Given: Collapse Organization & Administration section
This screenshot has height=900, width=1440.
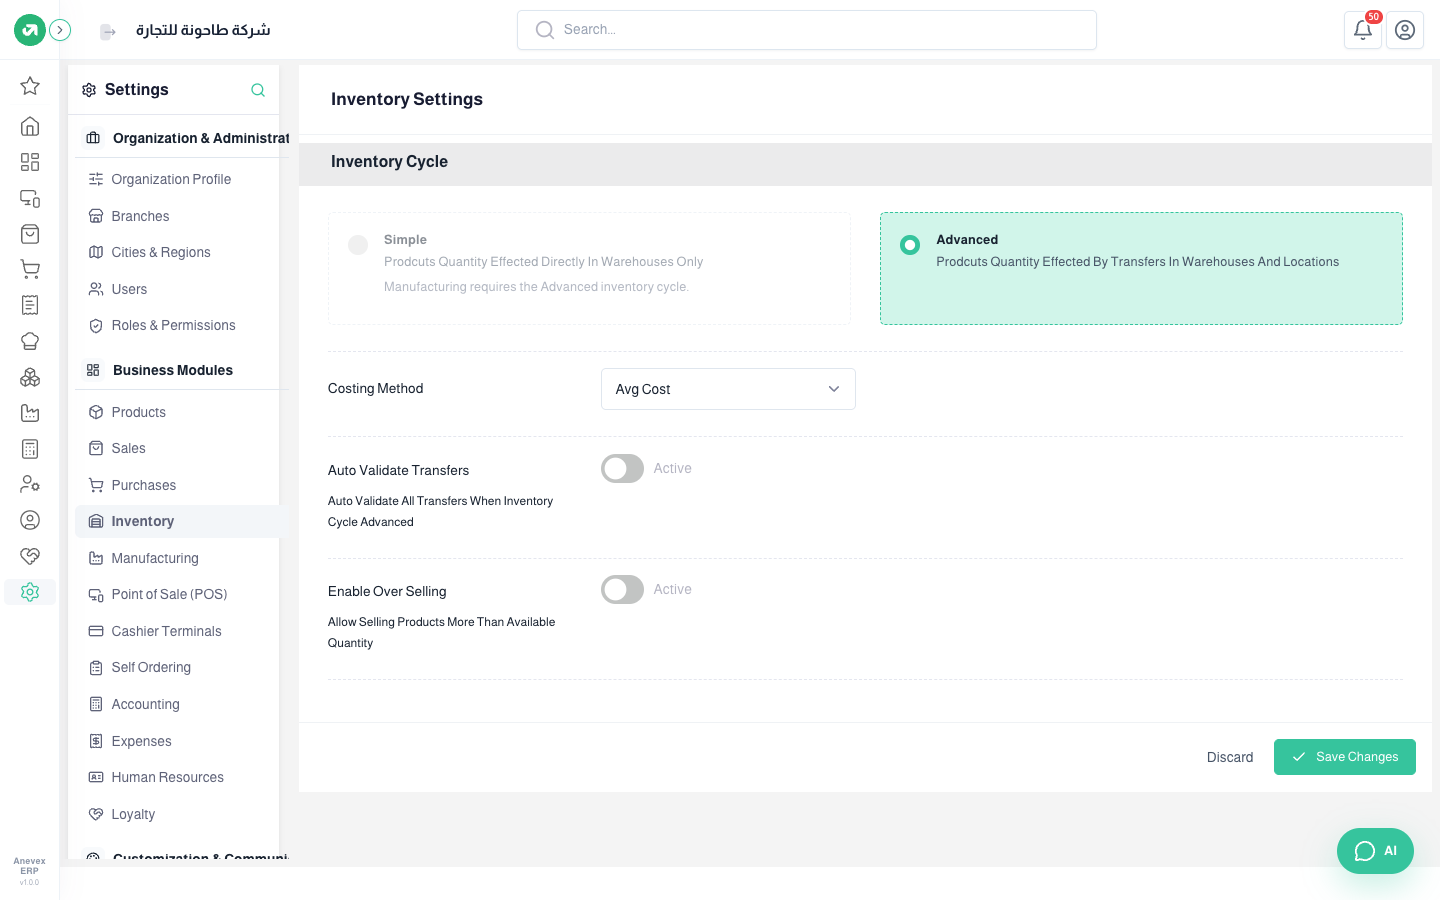Looking at the screenshot, I should tap(183, 138).
